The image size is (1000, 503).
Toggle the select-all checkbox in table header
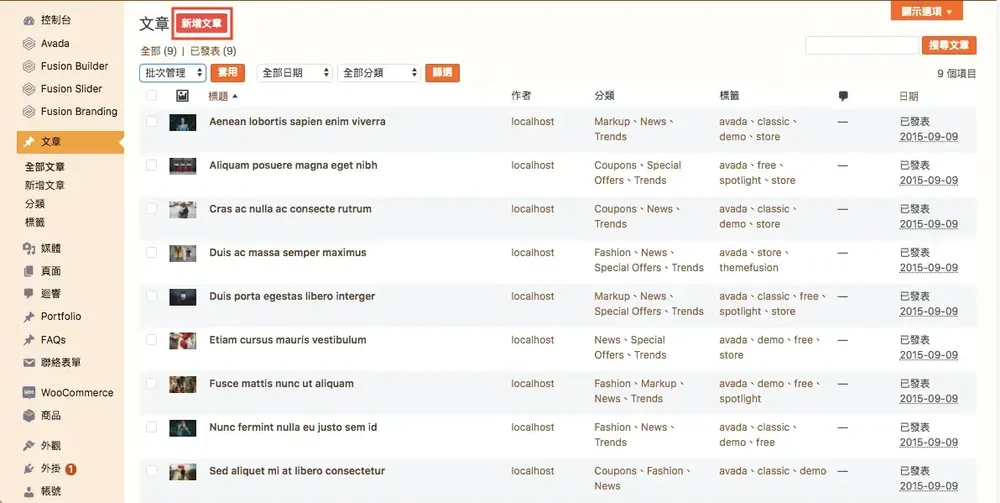click(x=151, y=96)
